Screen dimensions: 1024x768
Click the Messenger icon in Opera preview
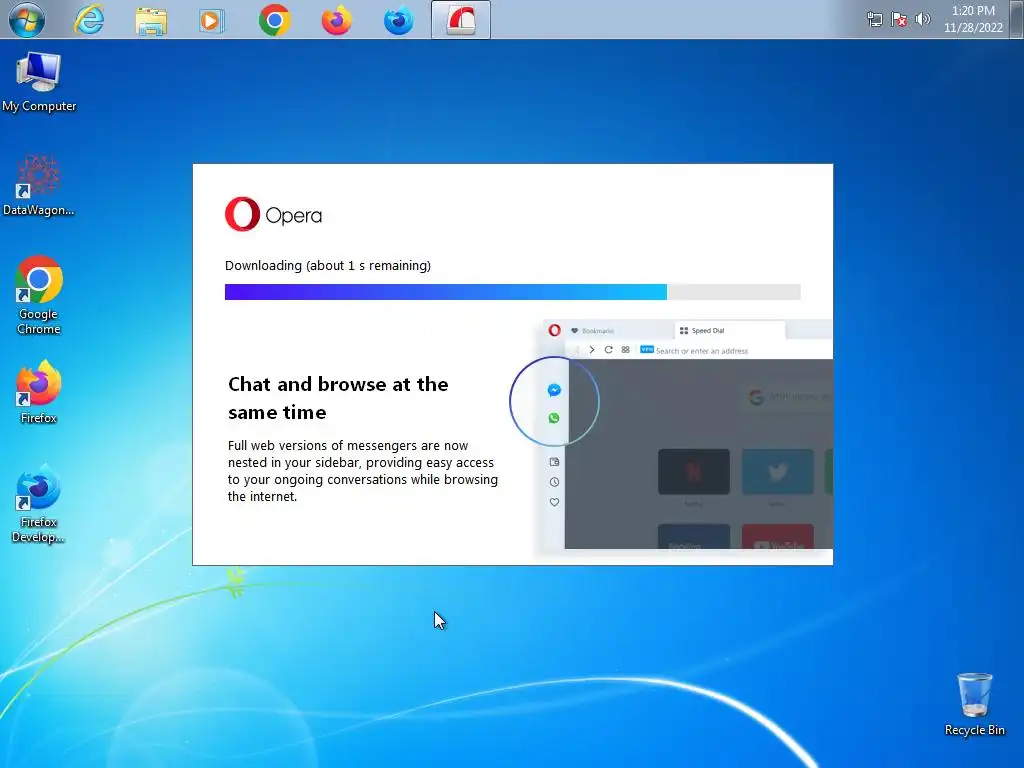pyautogui.click(x=554, y=391)
